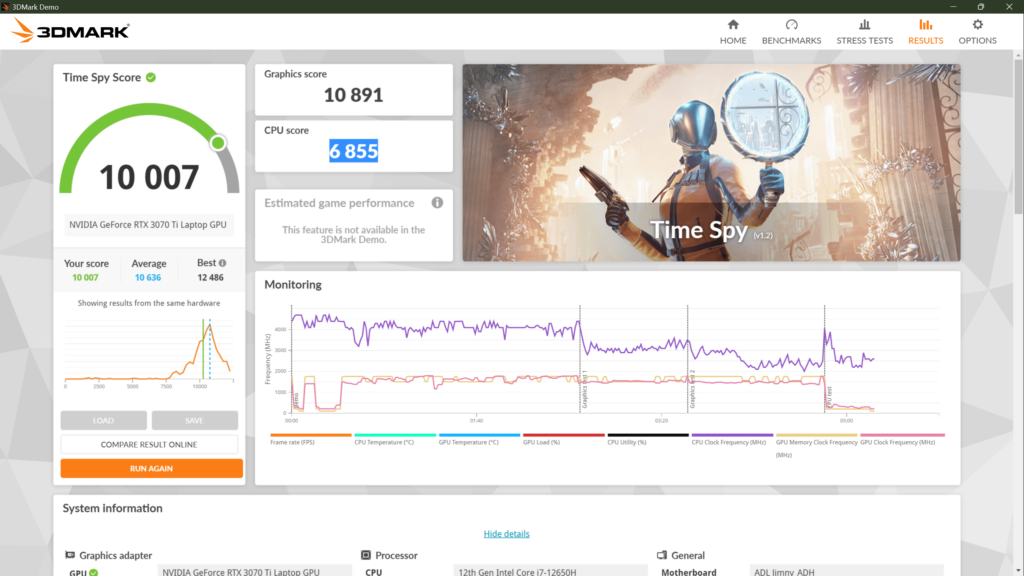
Task: Click the 3DMark Demo title bar icon
Action: (x=5, y=7)
